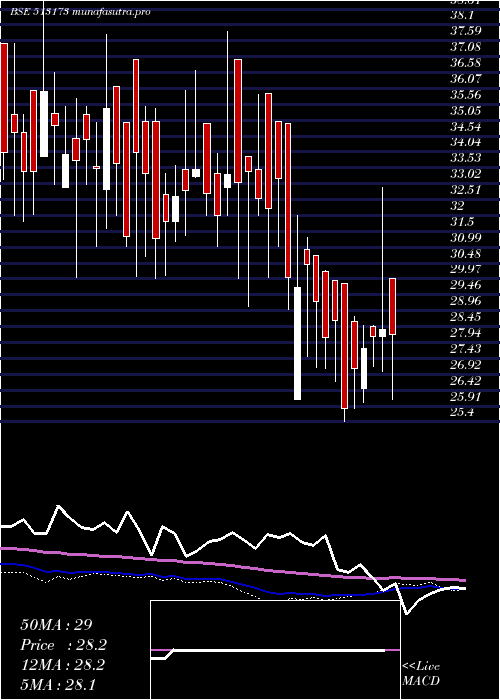The image size is (500, 700).
Task: Select the 37.59 price axis label
Action: click(466, 31)
